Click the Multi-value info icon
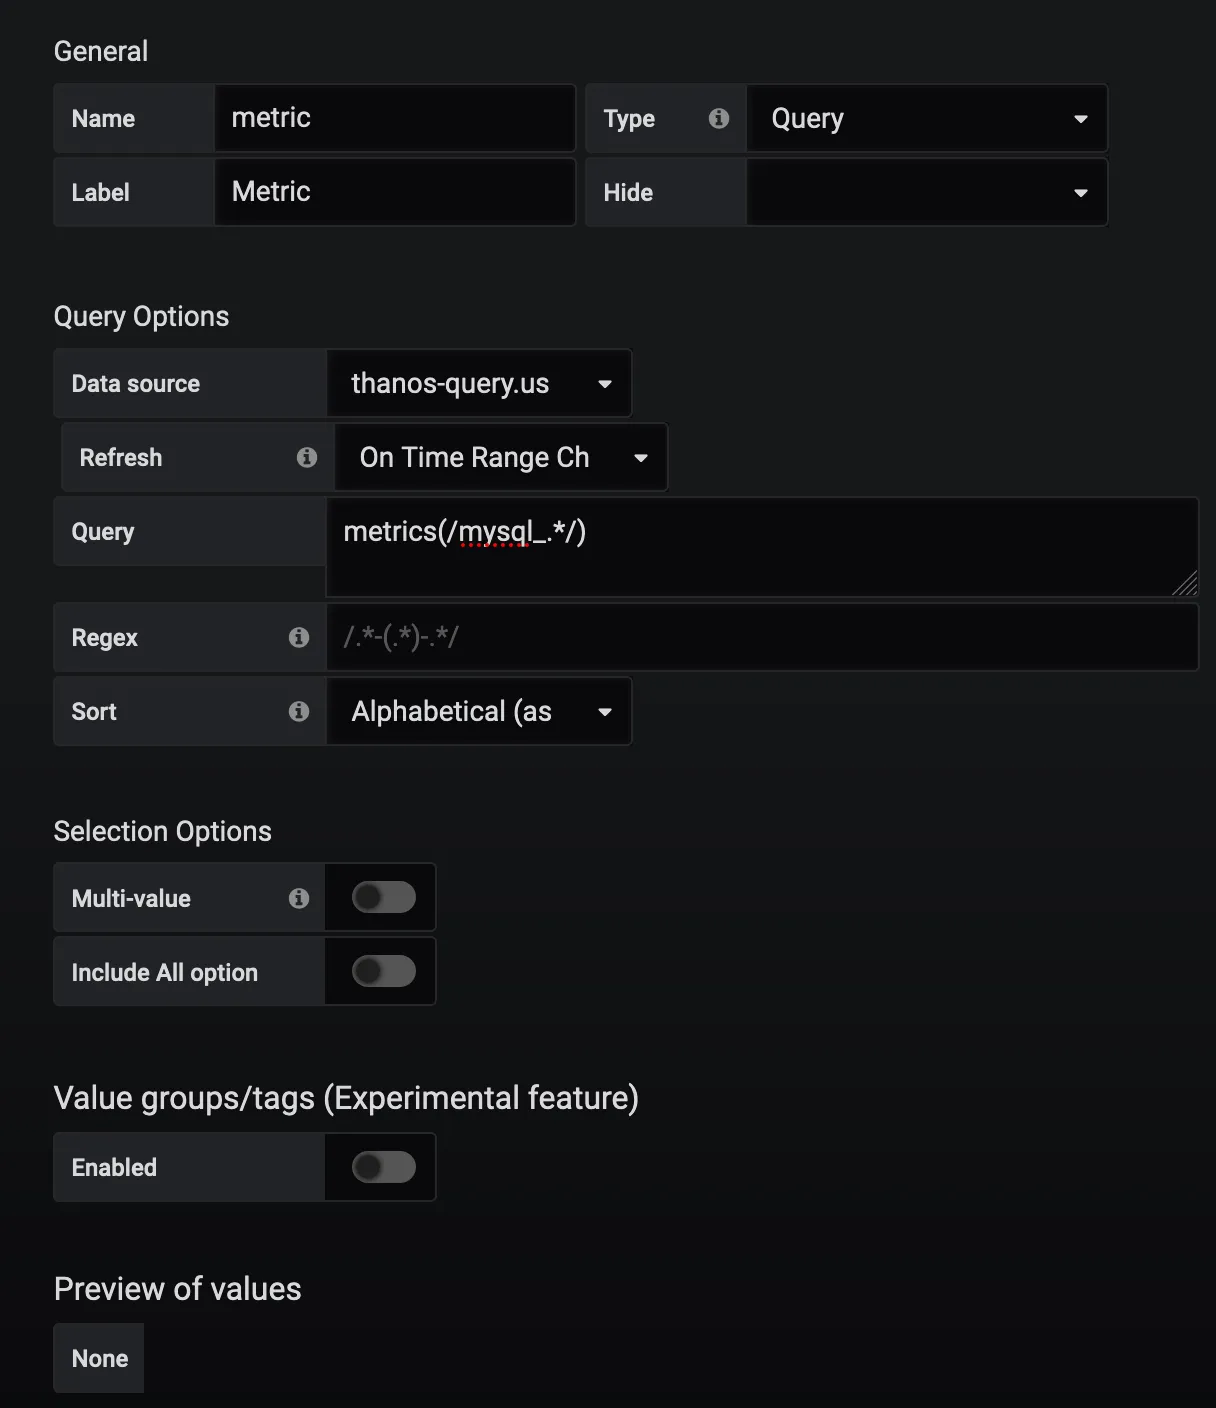 coord(299,898)
